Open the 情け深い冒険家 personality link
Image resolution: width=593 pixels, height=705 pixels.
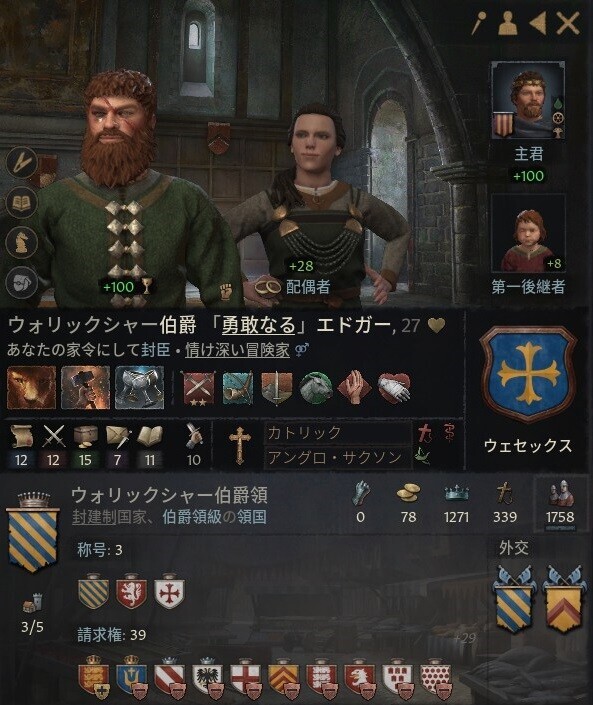click(x=237, y=350)
